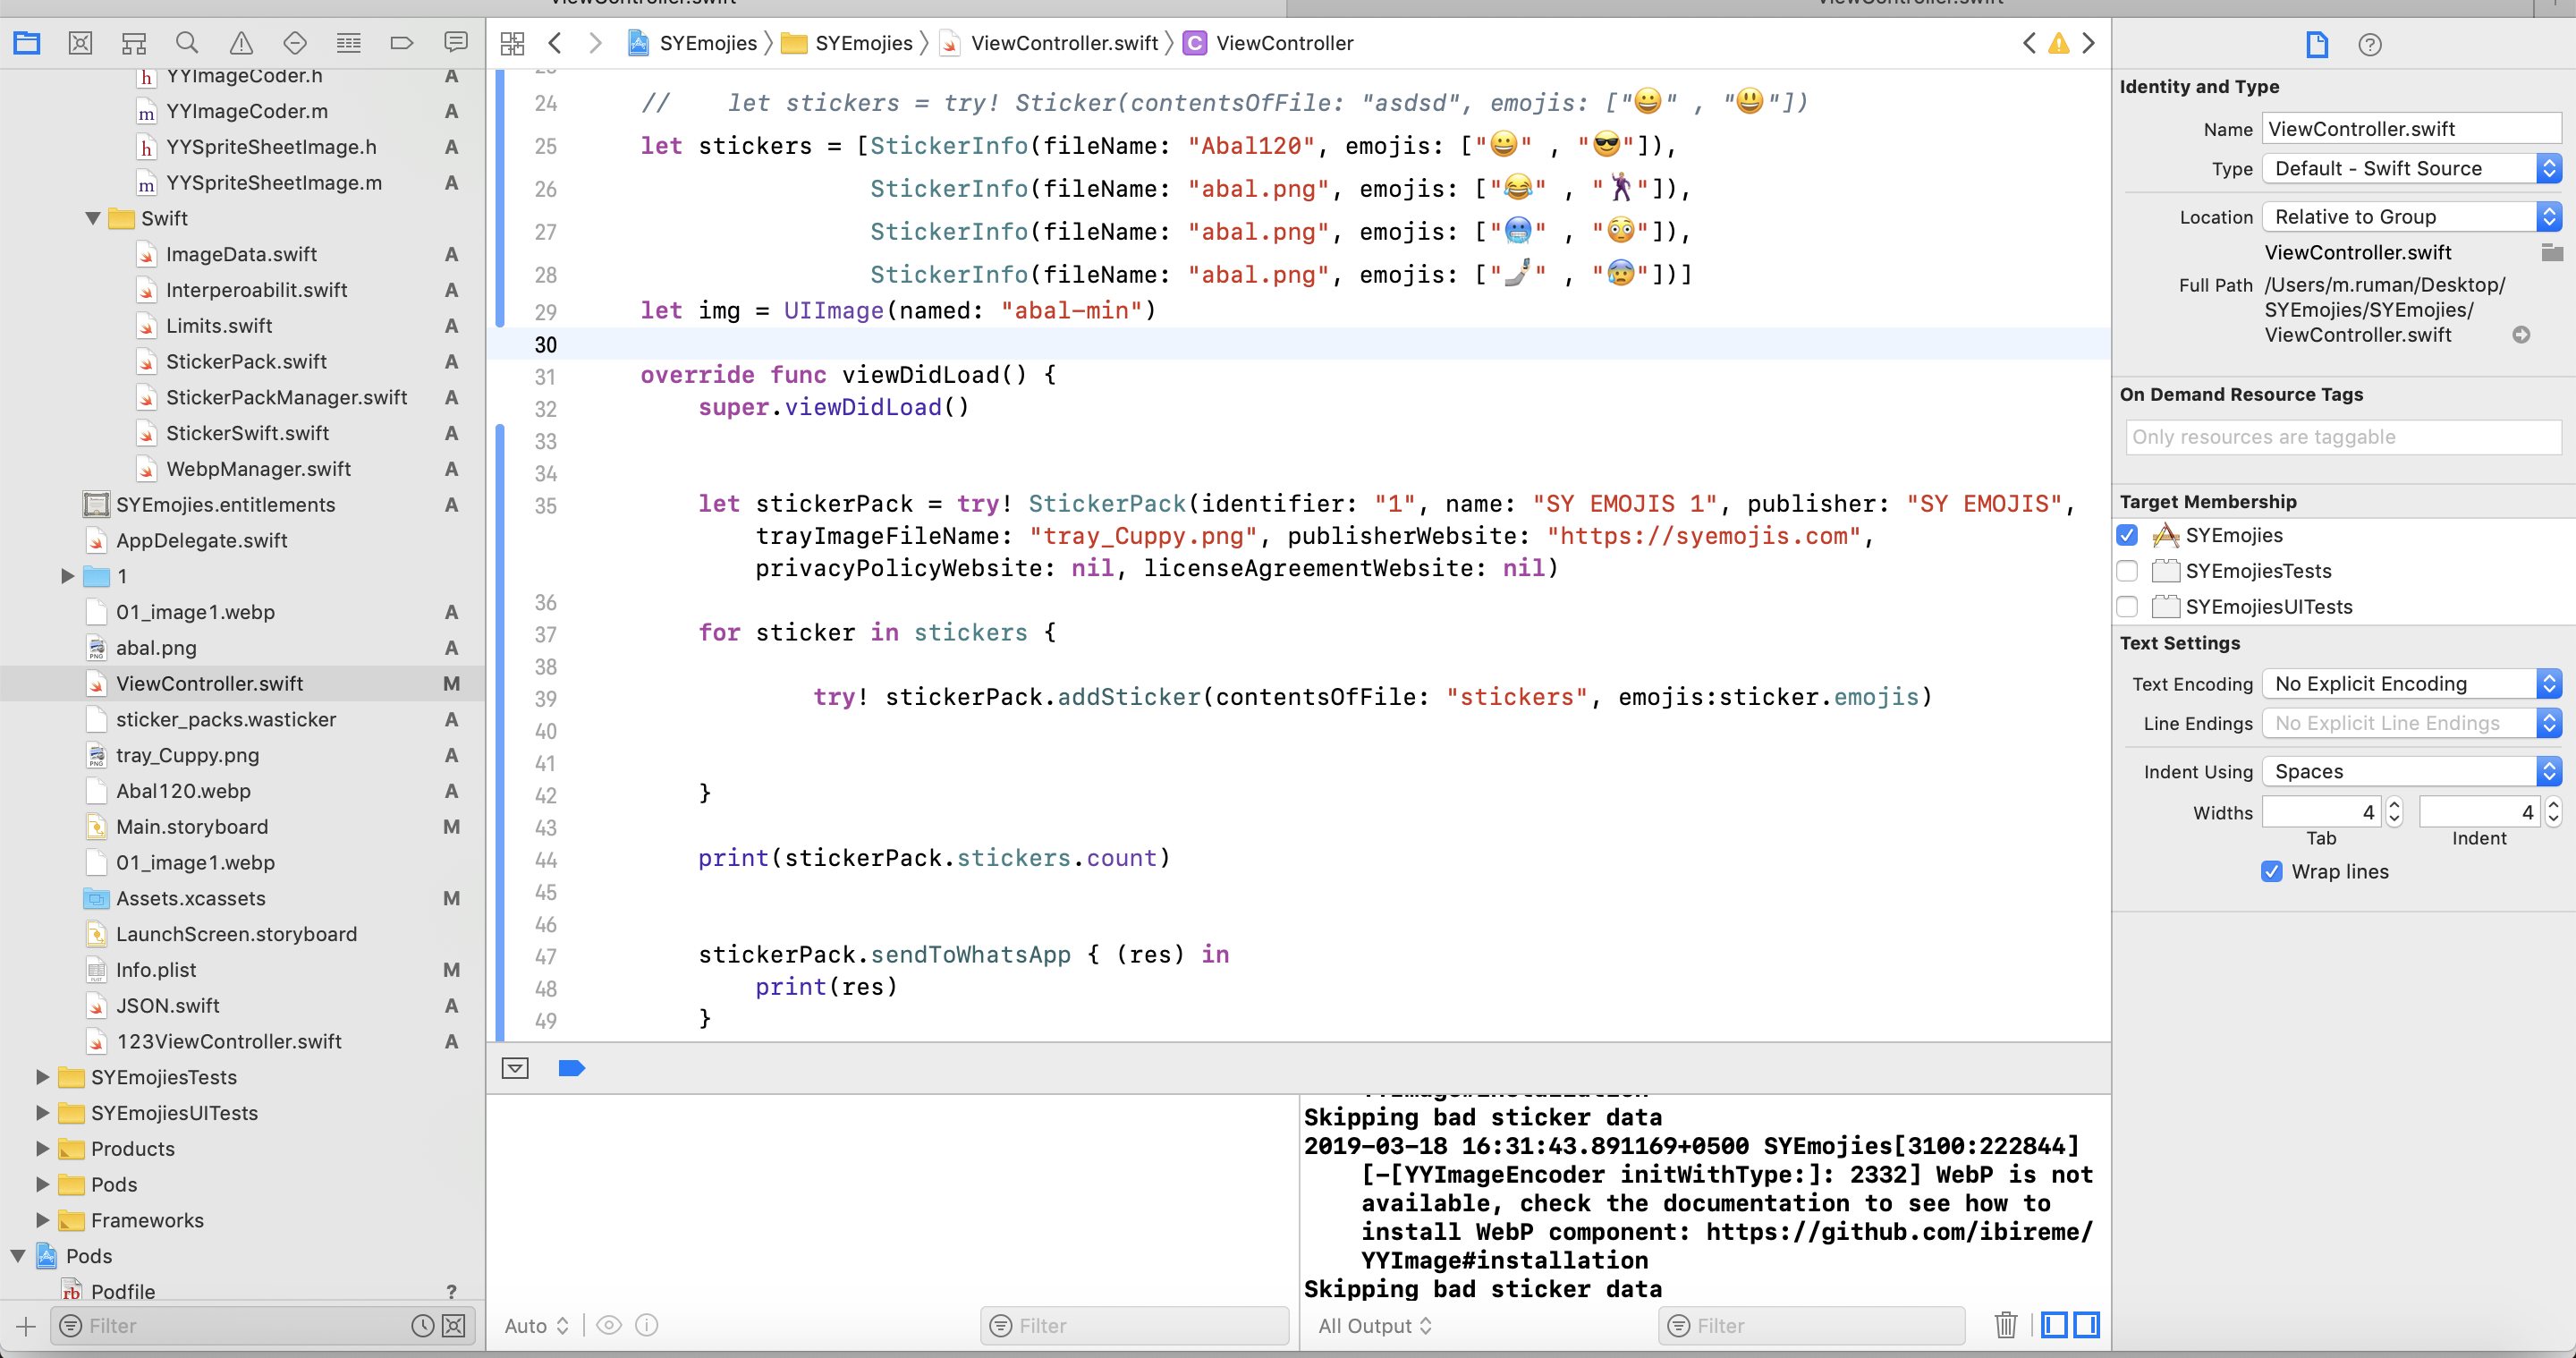Click the Related Items grid icon
This screenshot has width=2576, height=1358.
(x=513, y=43)
